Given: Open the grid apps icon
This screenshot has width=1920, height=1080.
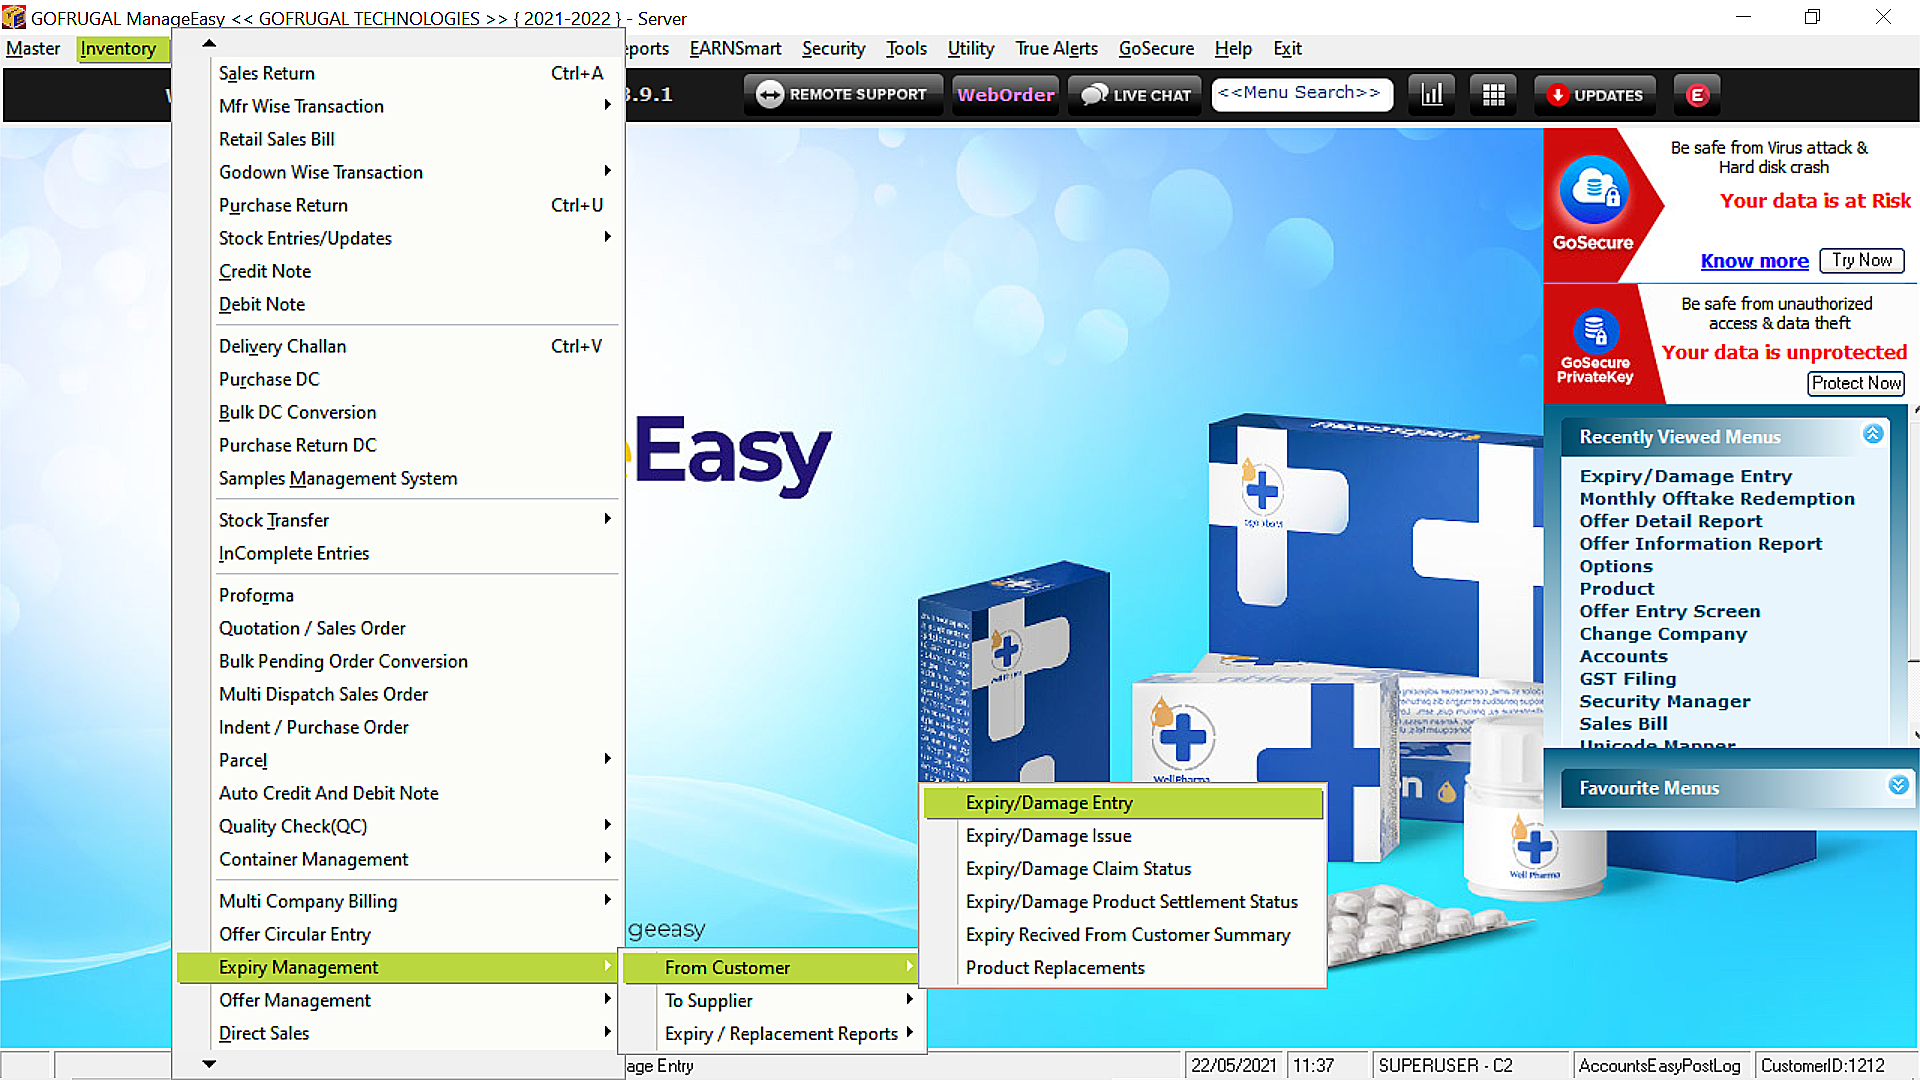Looking at the screenshot, I should tap(1493, 95).
